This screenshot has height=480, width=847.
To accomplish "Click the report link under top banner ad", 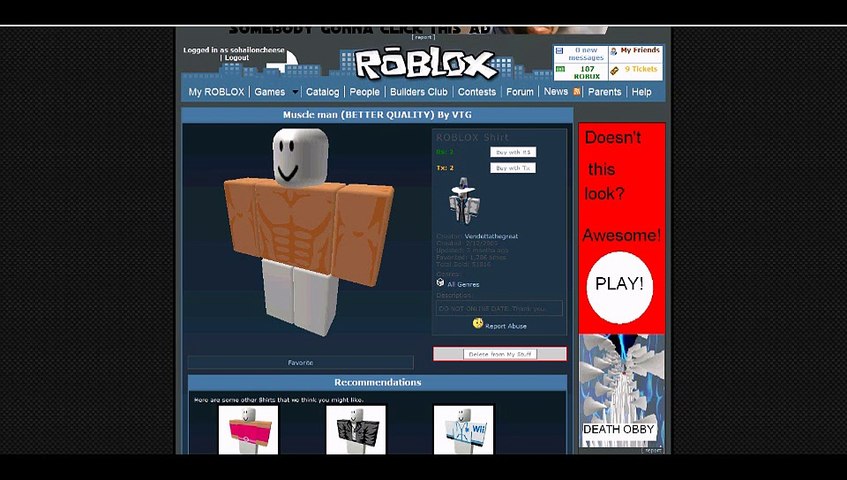I will [423, 37].
